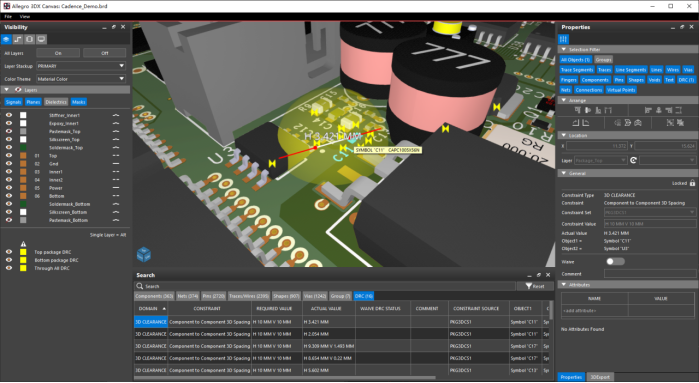Viewport: 699px width, 383px height.
Task: Hide the Power layer
Action: pyautogui.click(x=8, y=188)
